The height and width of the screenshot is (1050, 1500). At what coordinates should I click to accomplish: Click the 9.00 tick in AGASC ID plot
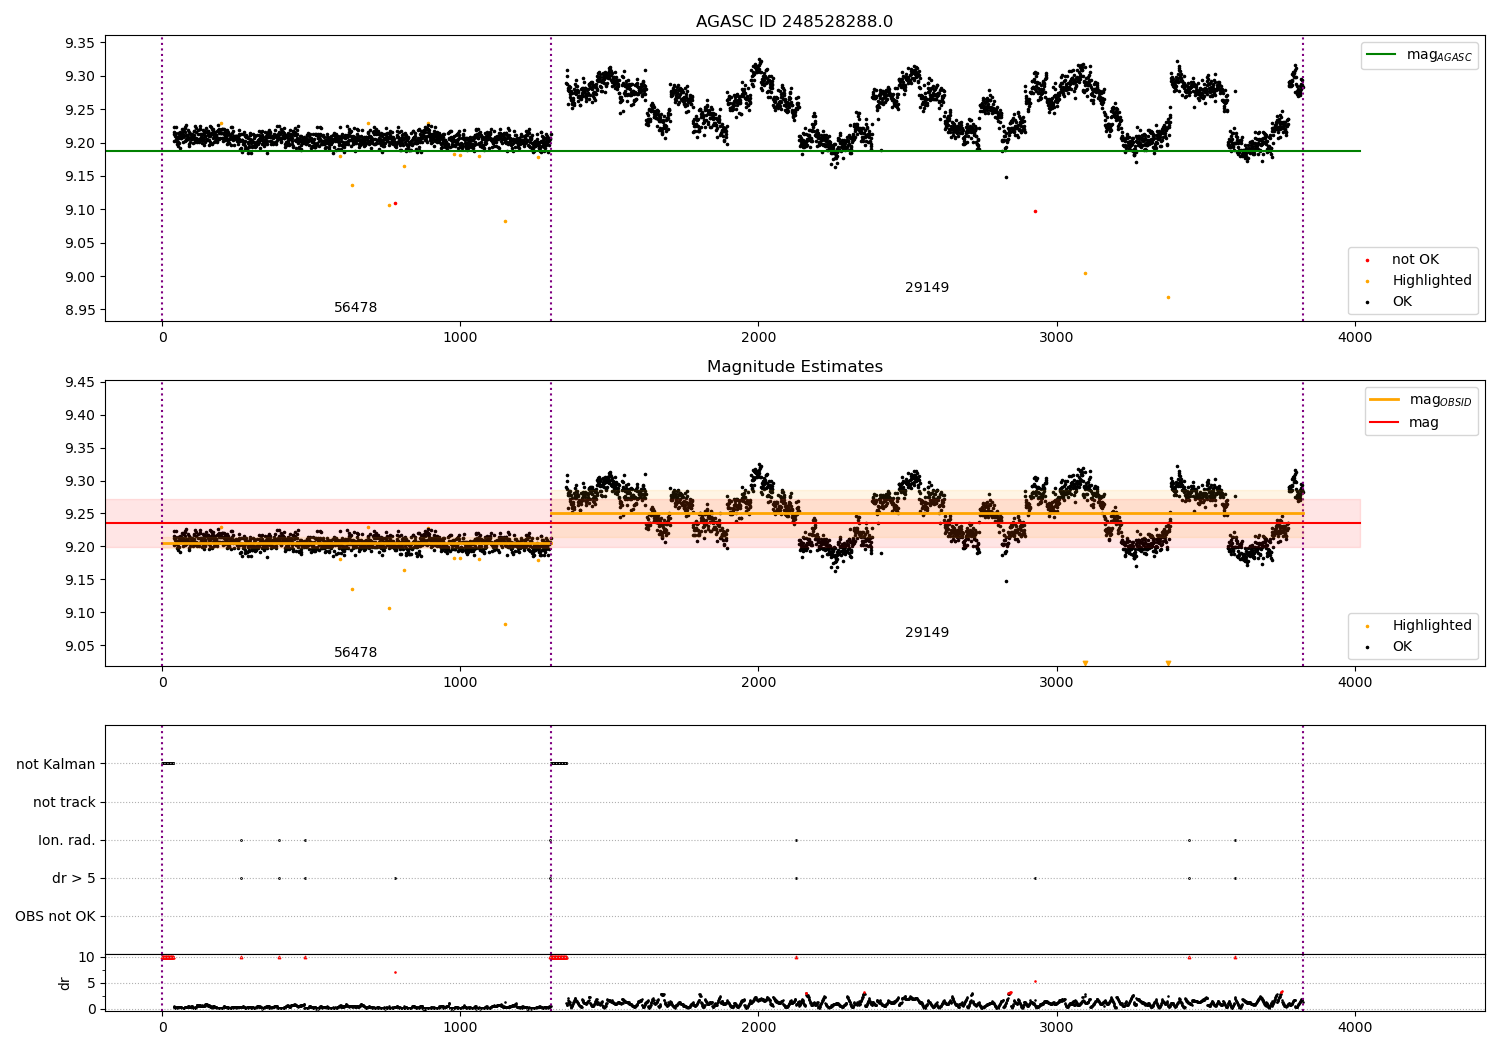pos(80,277)
